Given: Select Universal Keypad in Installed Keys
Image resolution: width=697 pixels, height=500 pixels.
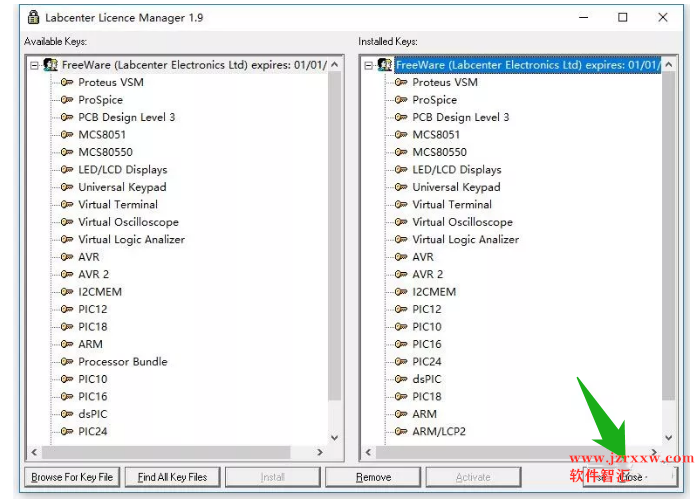Looking at the screenshot, I should click(x=457, y=187).
